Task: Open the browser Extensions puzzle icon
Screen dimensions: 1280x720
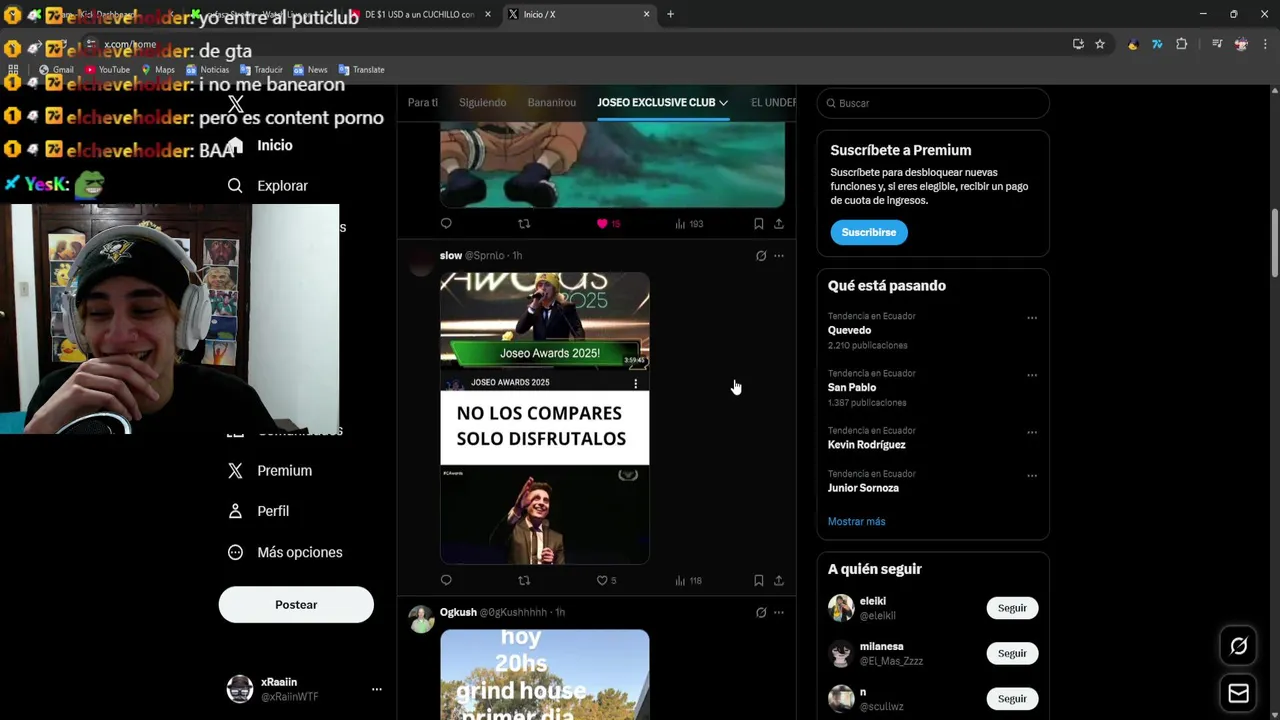Action: (x=1181, y=44)
